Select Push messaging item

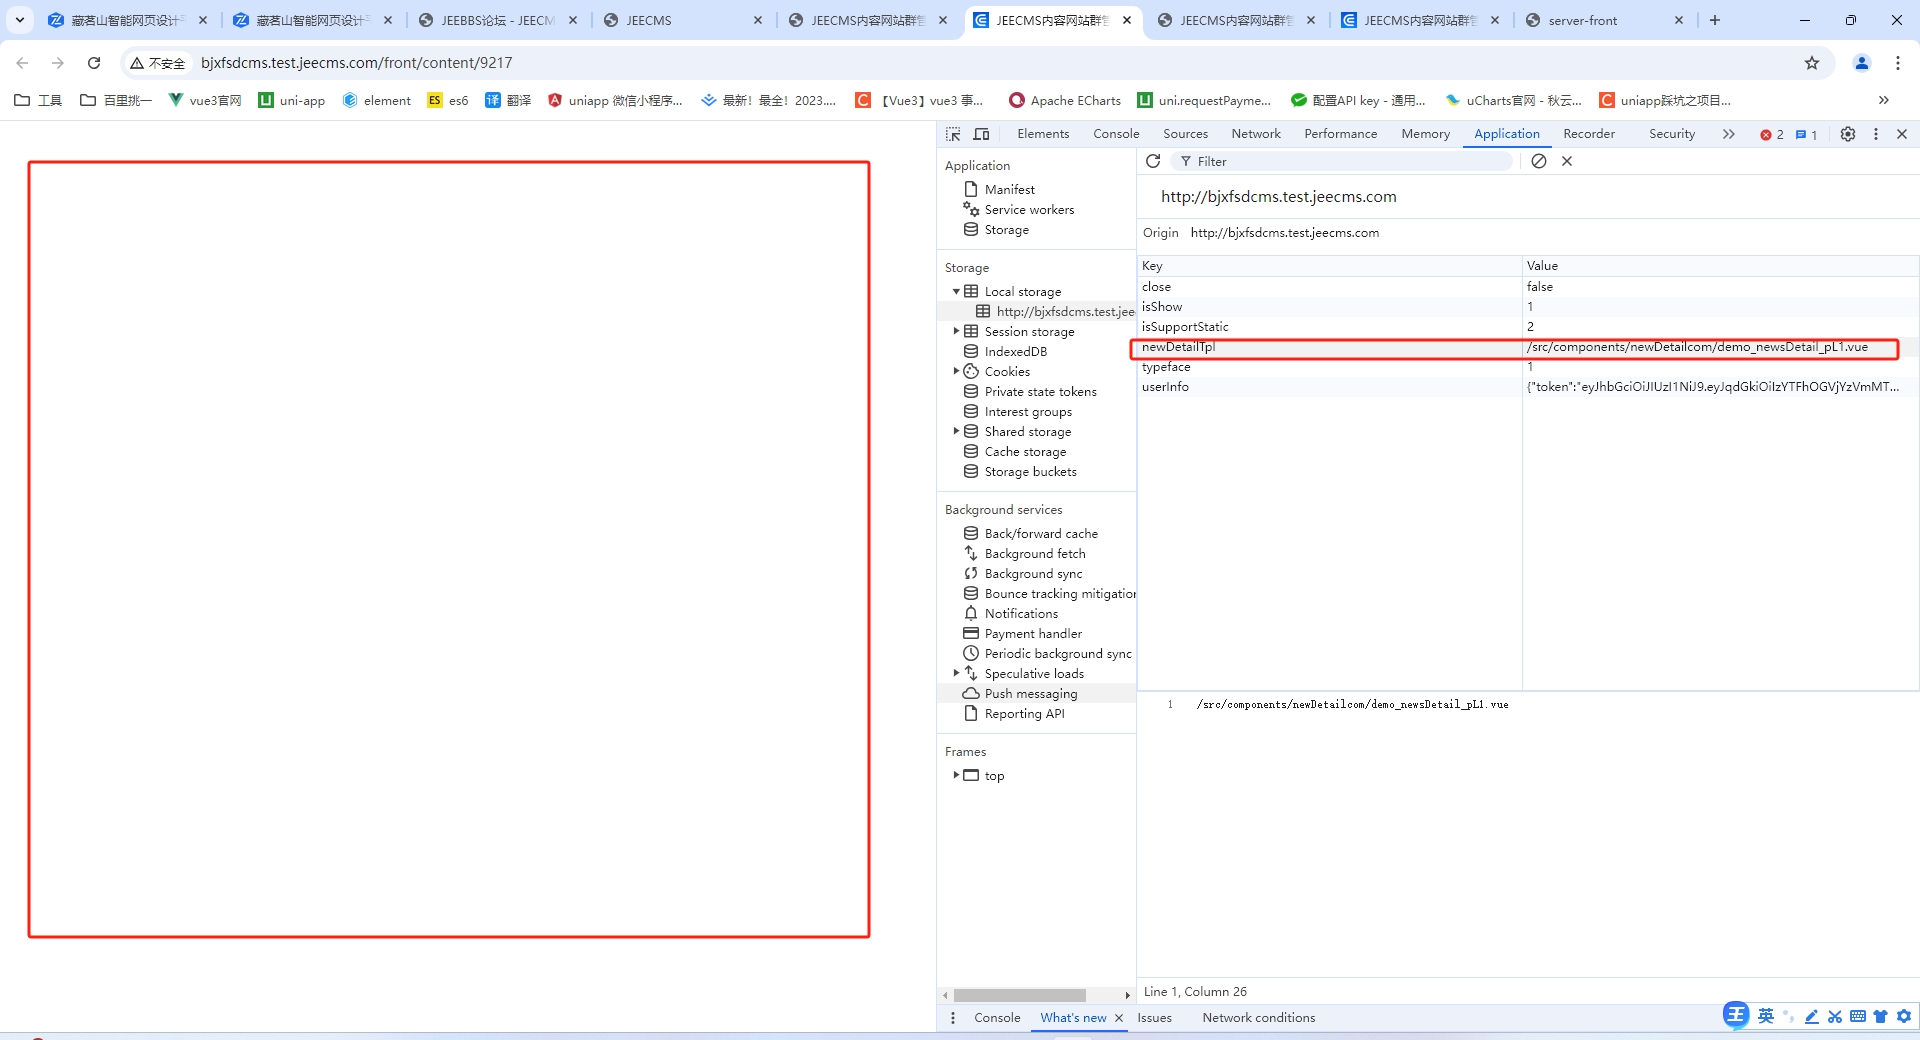pyautogui.click(x=1031, y=693)
